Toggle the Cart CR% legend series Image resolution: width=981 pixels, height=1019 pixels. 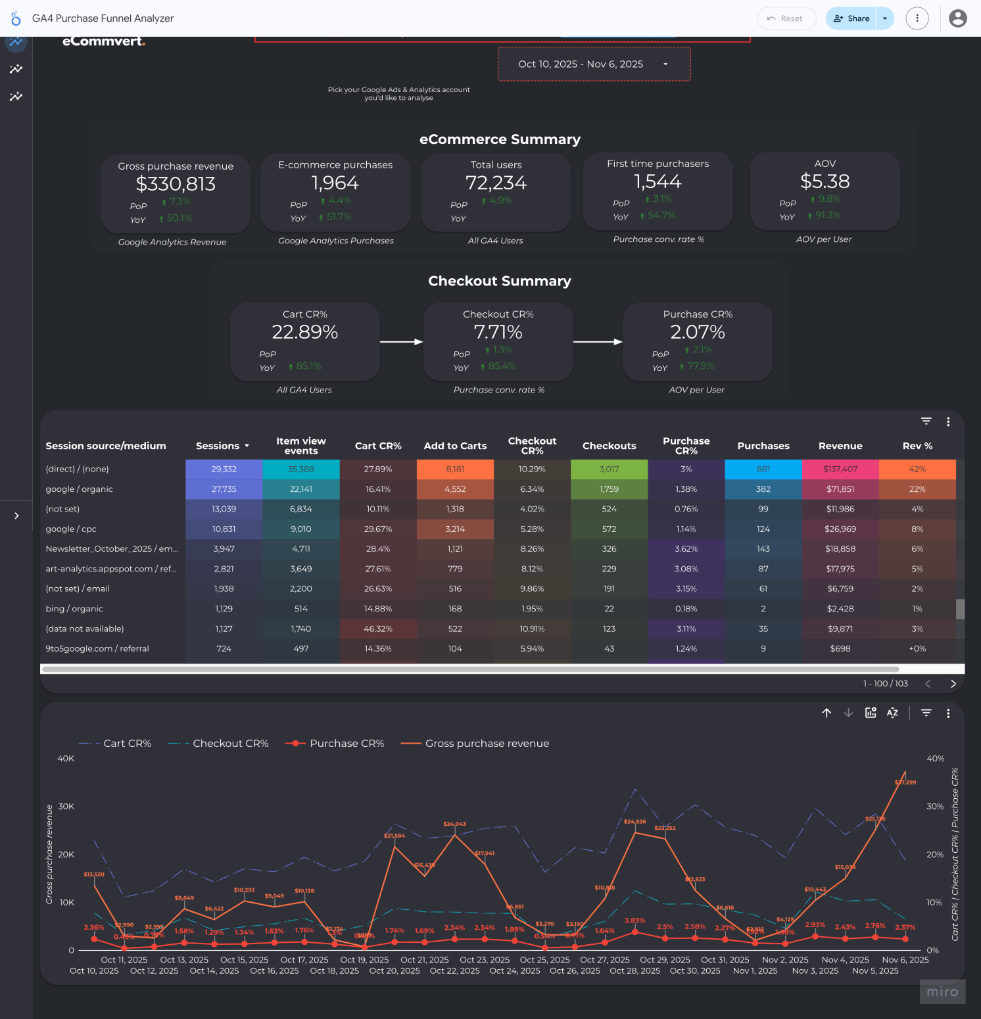pos(115,743)
